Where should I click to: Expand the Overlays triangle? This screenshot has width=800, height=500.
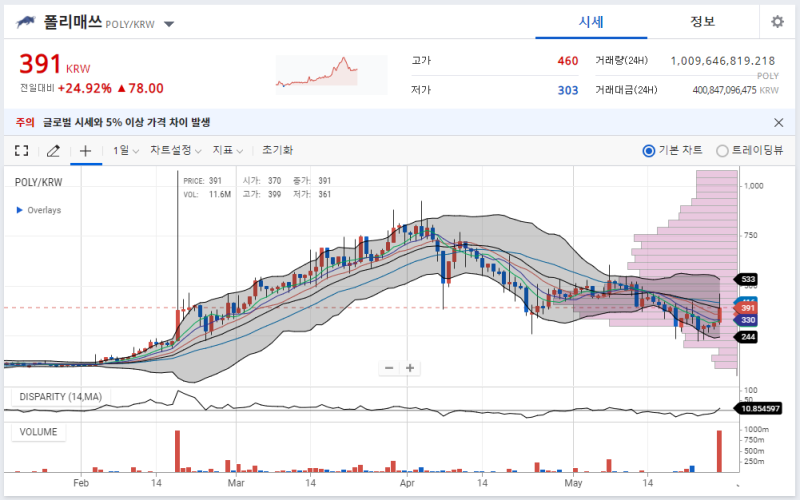coord(19,210)
